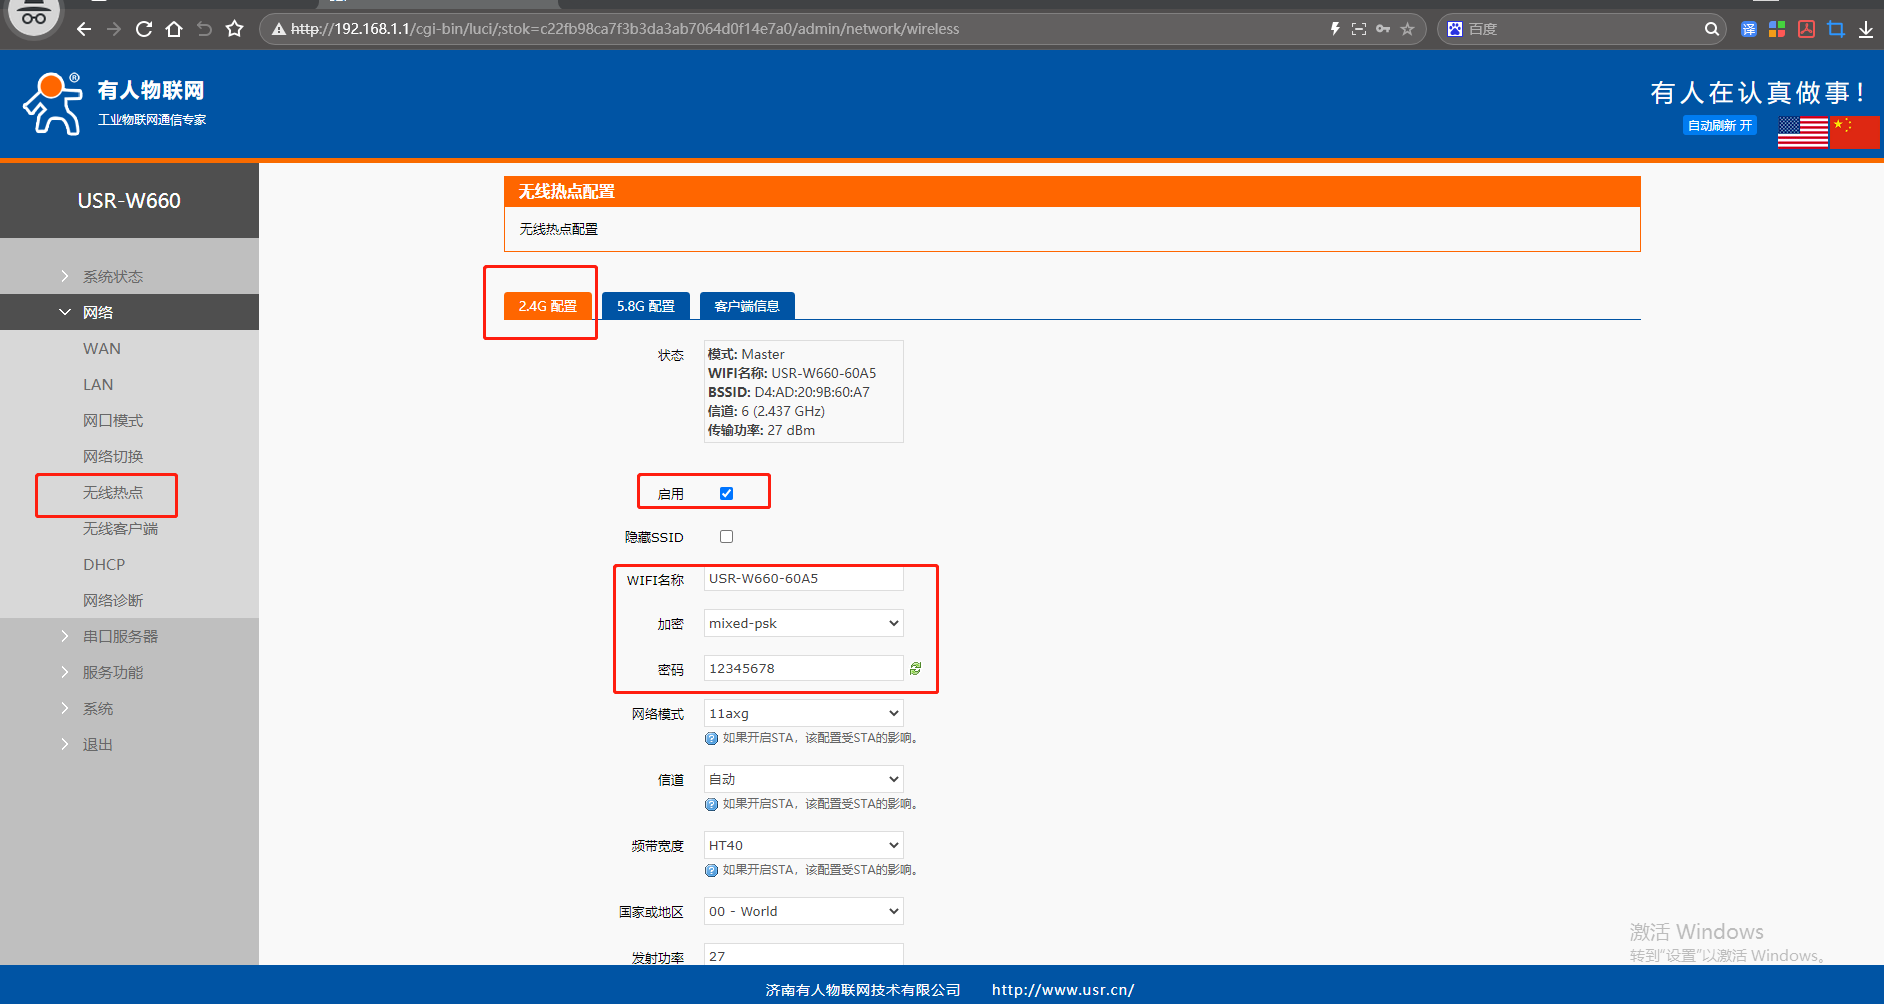The height and width of the screenshot is (1004, 1884).
Task: Switch to the 客户端信息 tab
Action: [747, 306]
